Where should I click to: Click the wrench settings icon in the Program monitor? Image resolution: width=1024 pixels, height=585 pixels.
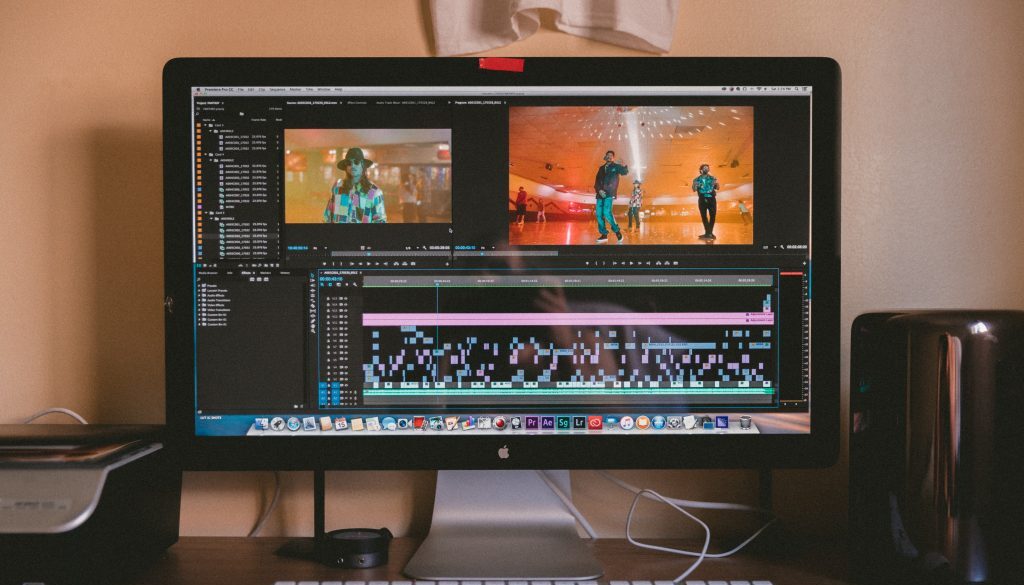pos(782,248)
